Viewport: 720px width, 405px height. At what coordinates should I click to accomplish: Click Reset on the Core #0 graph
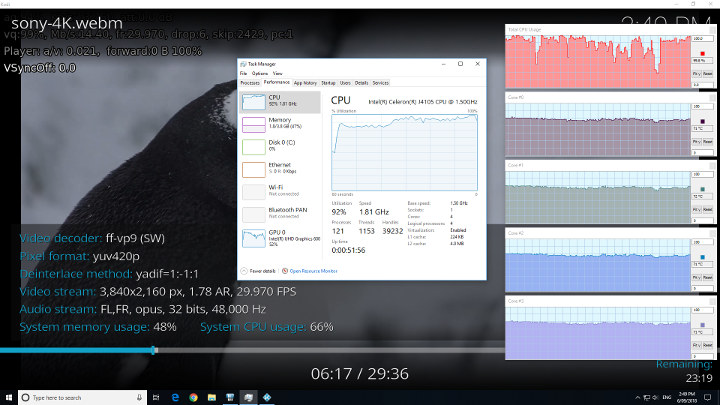point(708,141)
